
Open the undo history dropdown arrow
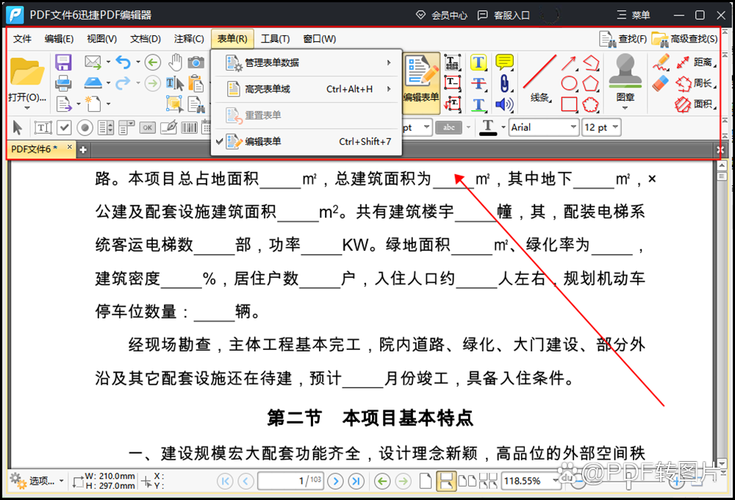pos(138,62)
